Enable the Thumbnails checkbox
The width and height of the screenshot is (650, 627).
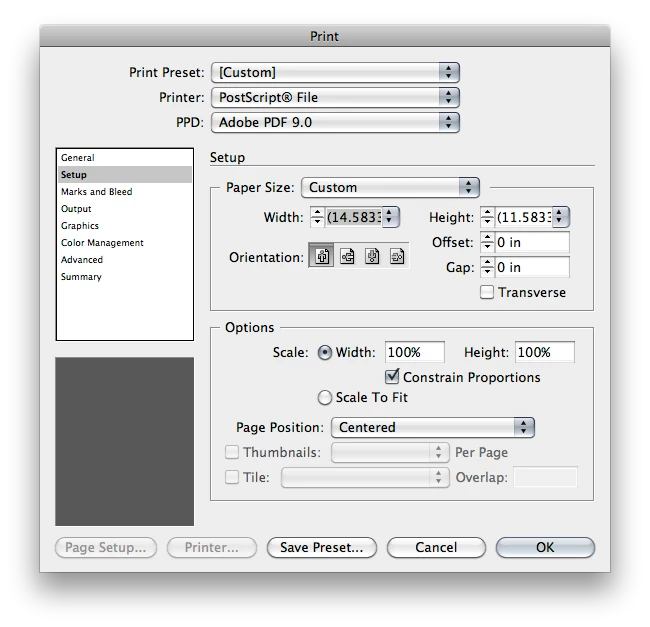click(x=232, y=452)
